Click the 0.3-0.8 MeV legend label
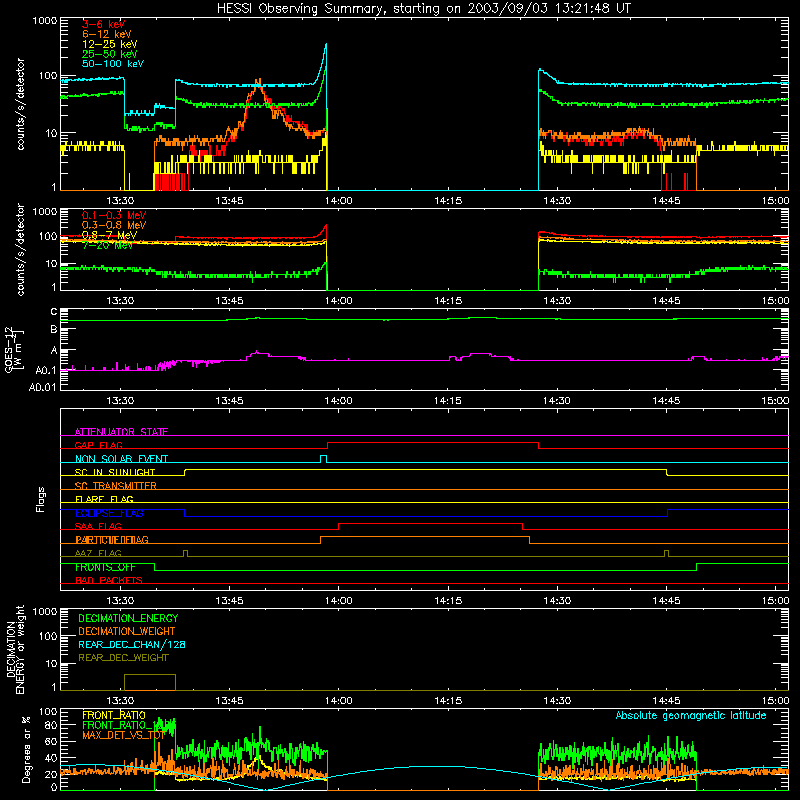 pyautogui.click(x=114, y=225)
